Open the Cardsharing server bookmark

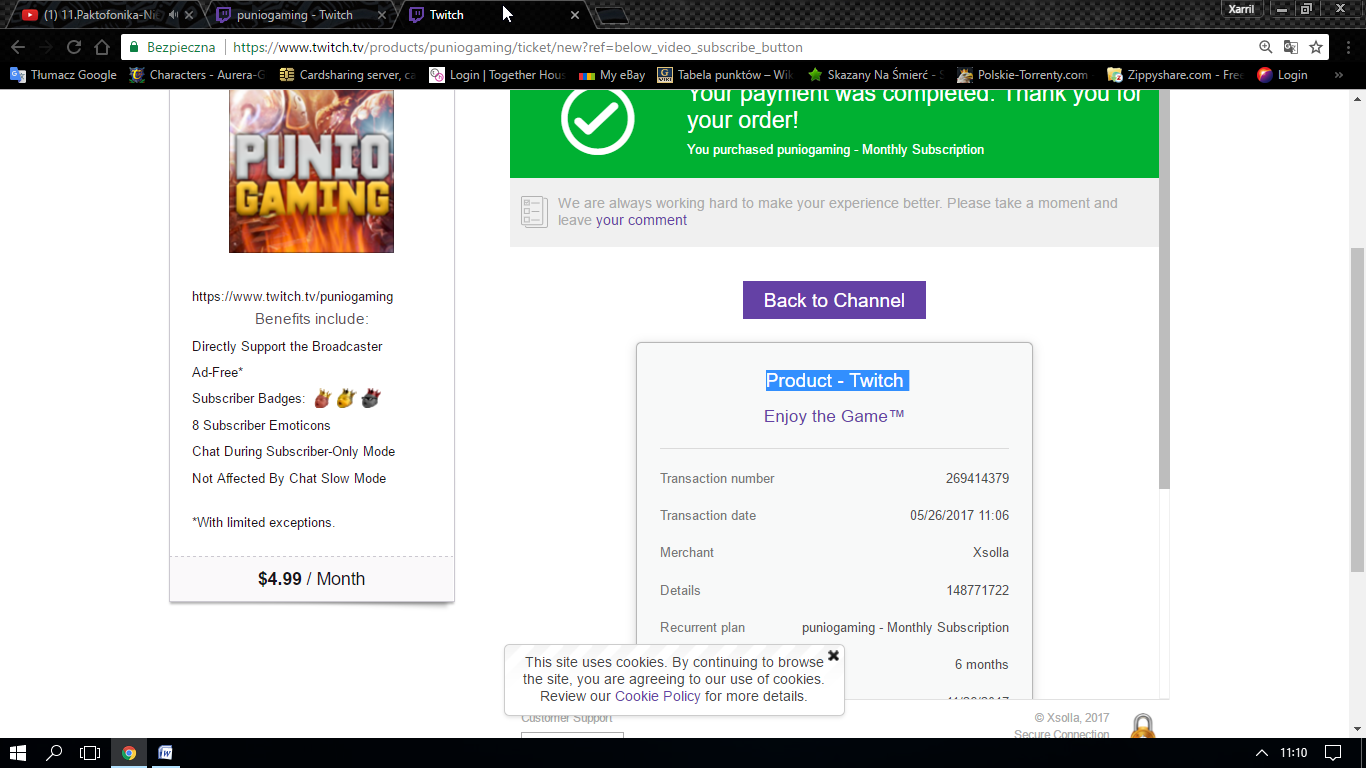pos(348,74)
